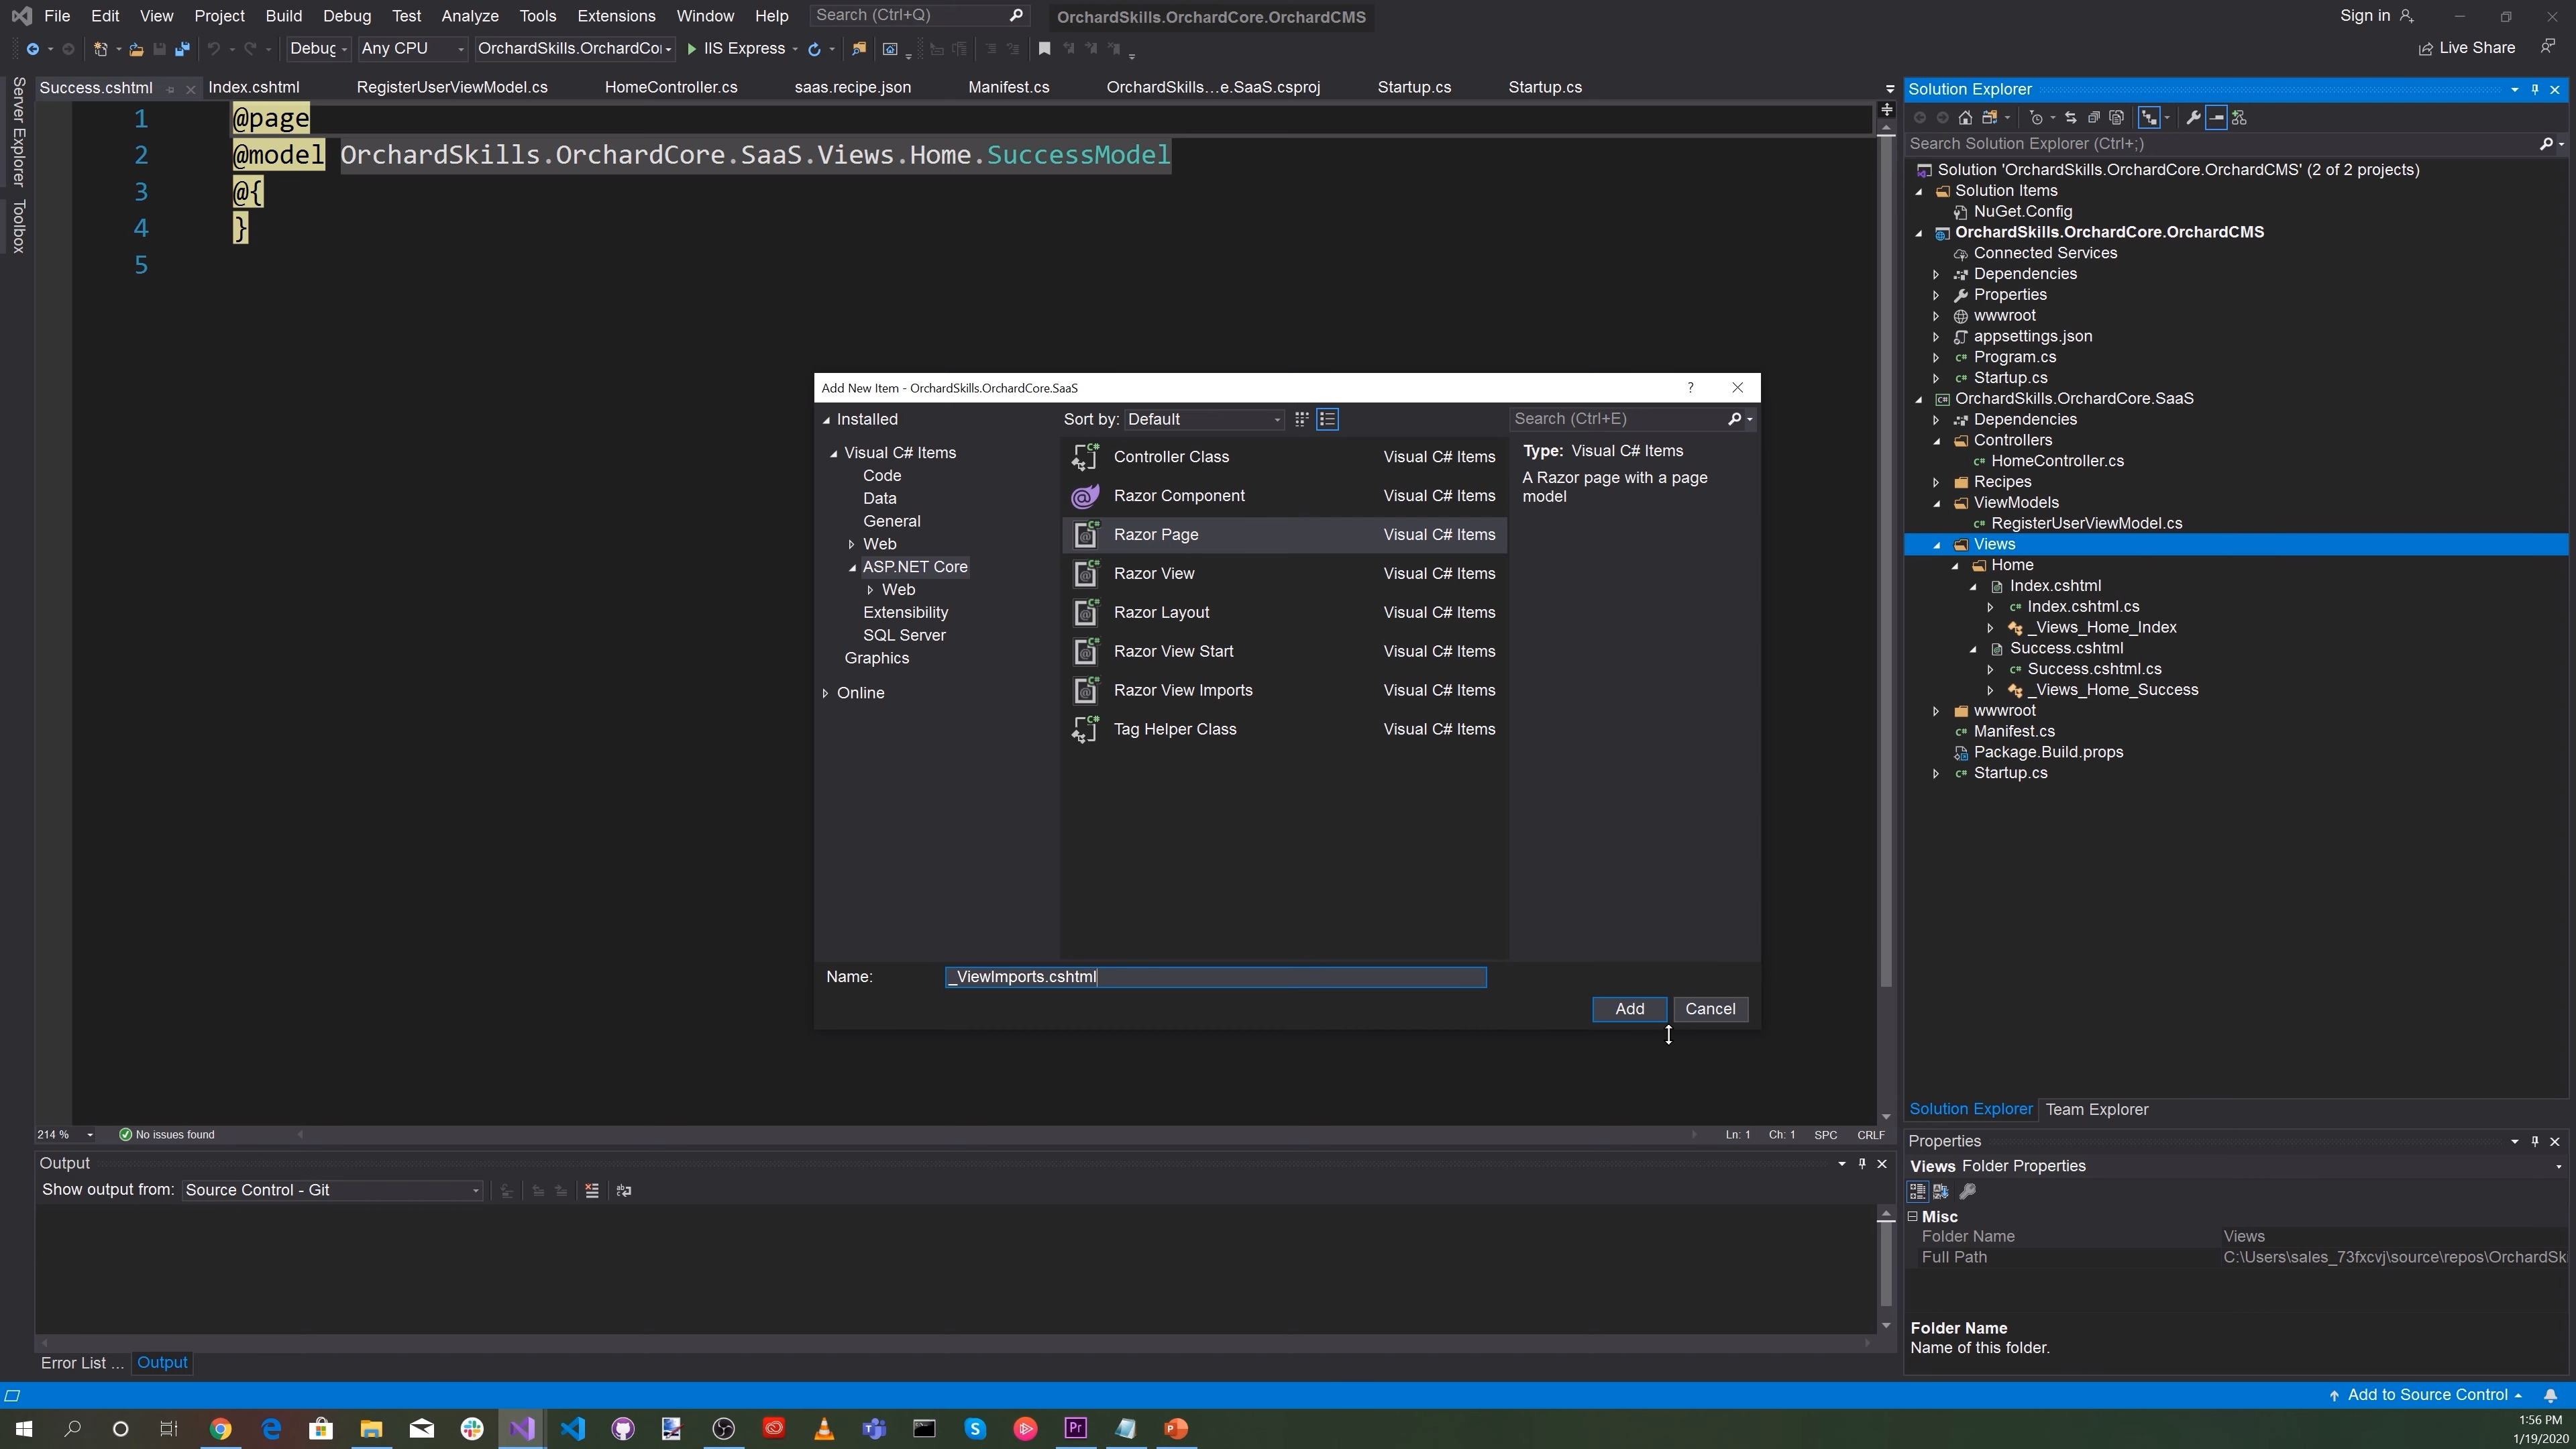Click the Properties wrench icon in Solution Explorer
The image size is (2576, 1449).
click(x=2193, y=118)
